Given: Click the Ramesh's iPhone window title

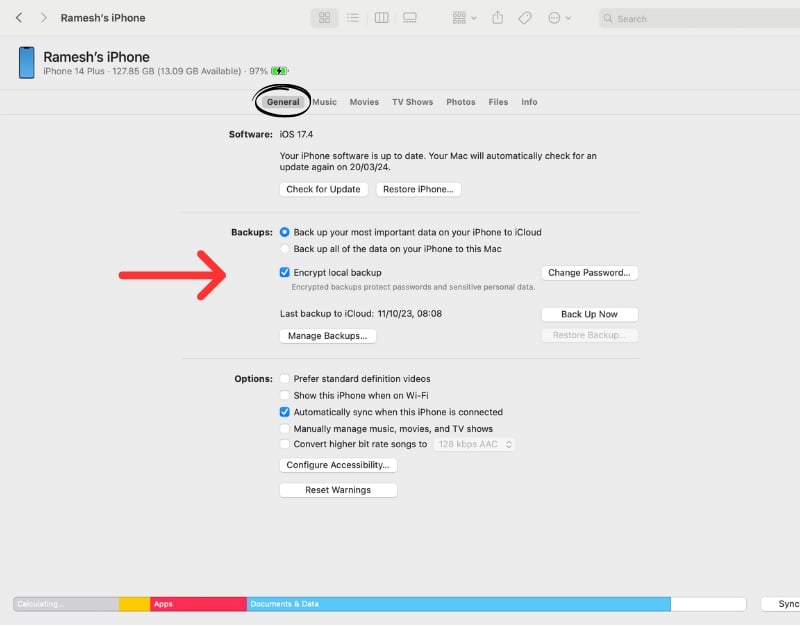Looking at the screenshot, I should coord(103,18).
